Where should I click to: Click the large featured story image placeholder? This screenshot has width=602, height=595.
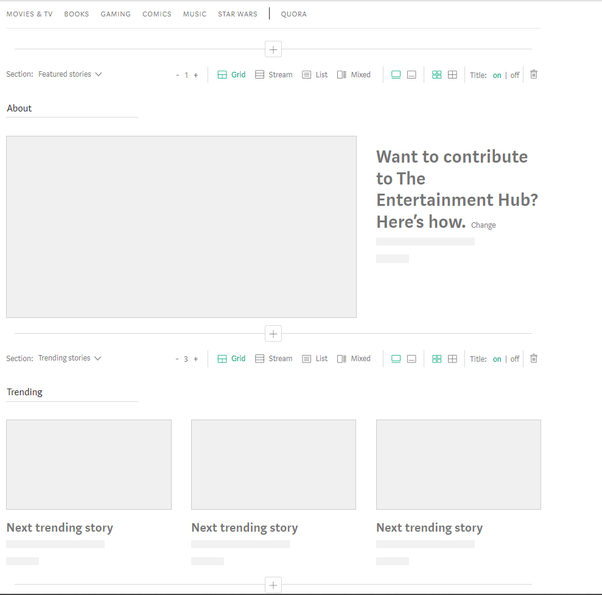click(181, 227)
